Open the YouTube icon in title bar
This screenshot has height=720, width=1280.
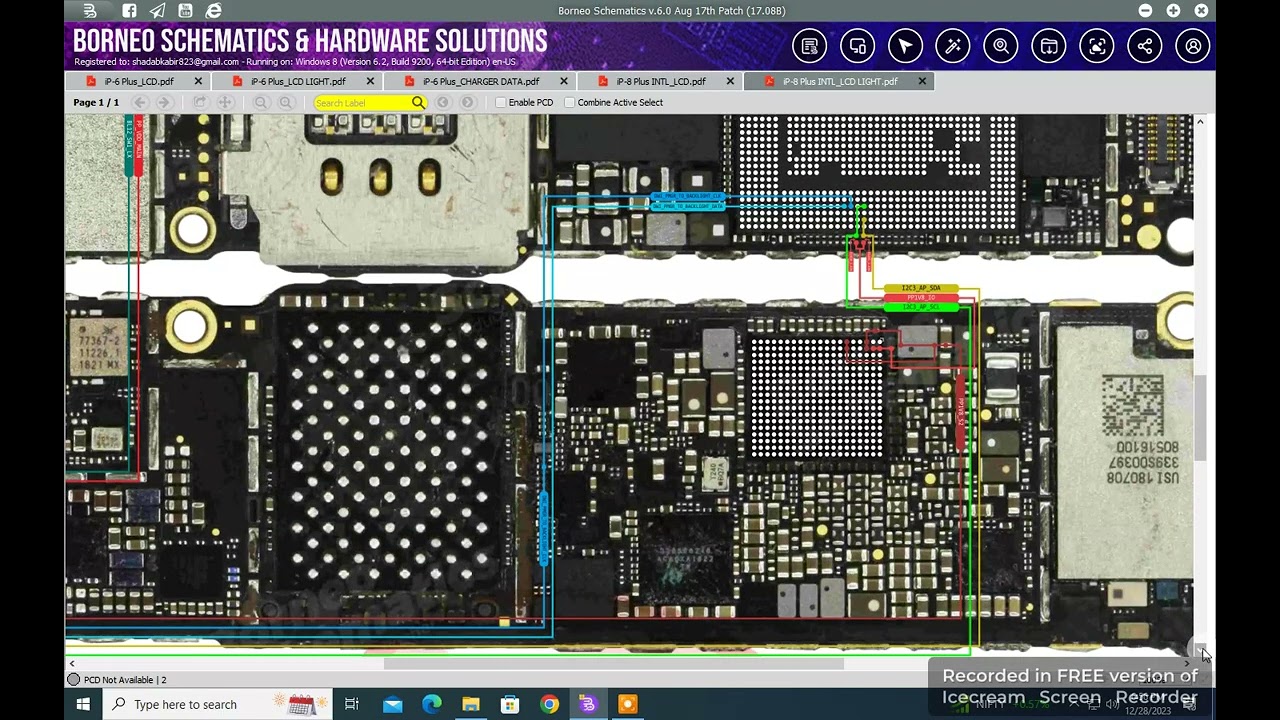click(185, 11)
